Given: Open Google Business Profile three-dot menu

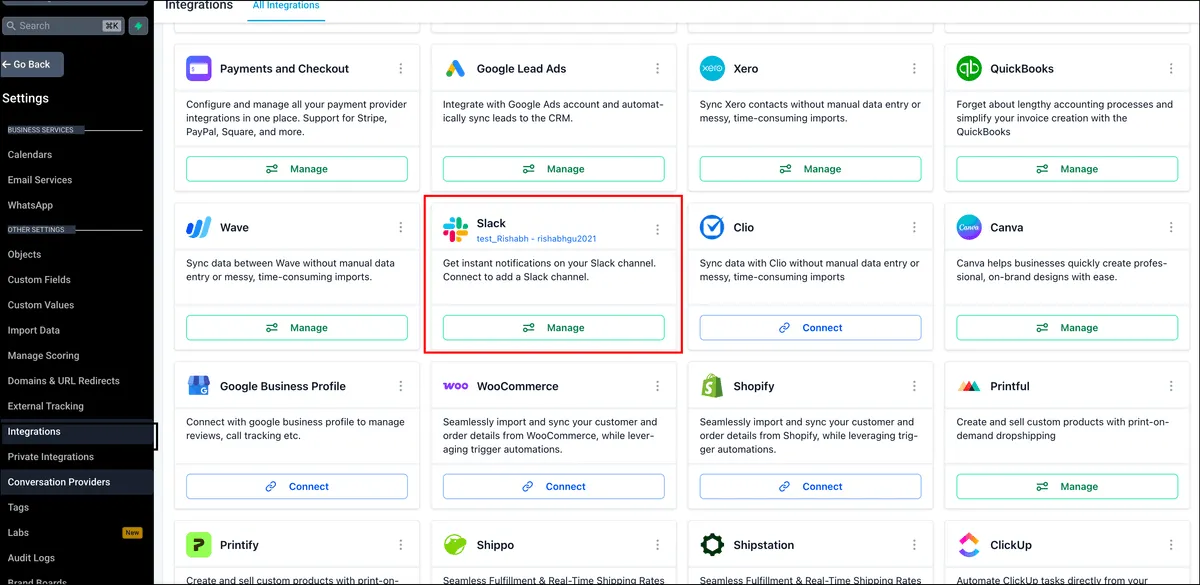Looking at the screenshot, I should (401, 386).
